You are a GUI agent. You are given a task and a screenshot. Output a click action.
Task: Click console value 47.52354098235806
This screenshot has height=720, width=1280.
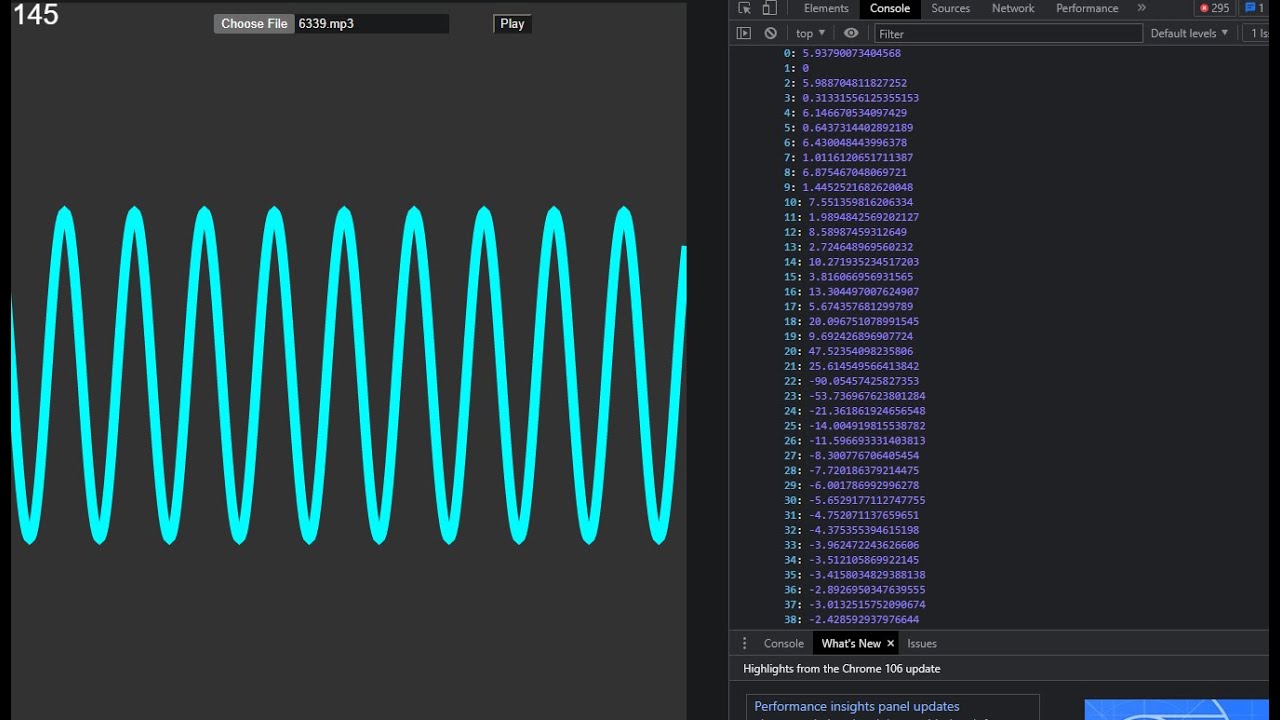coord(861,351)
